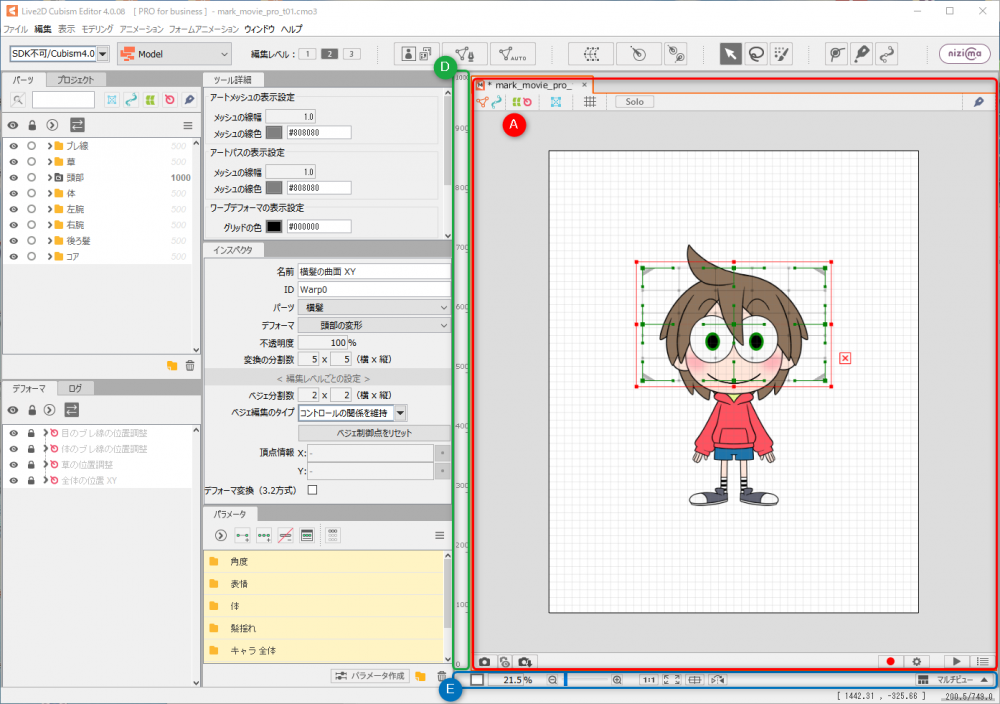Select edit level 1 button
The image size is (1000, 704).
click(x=307, y=54)
